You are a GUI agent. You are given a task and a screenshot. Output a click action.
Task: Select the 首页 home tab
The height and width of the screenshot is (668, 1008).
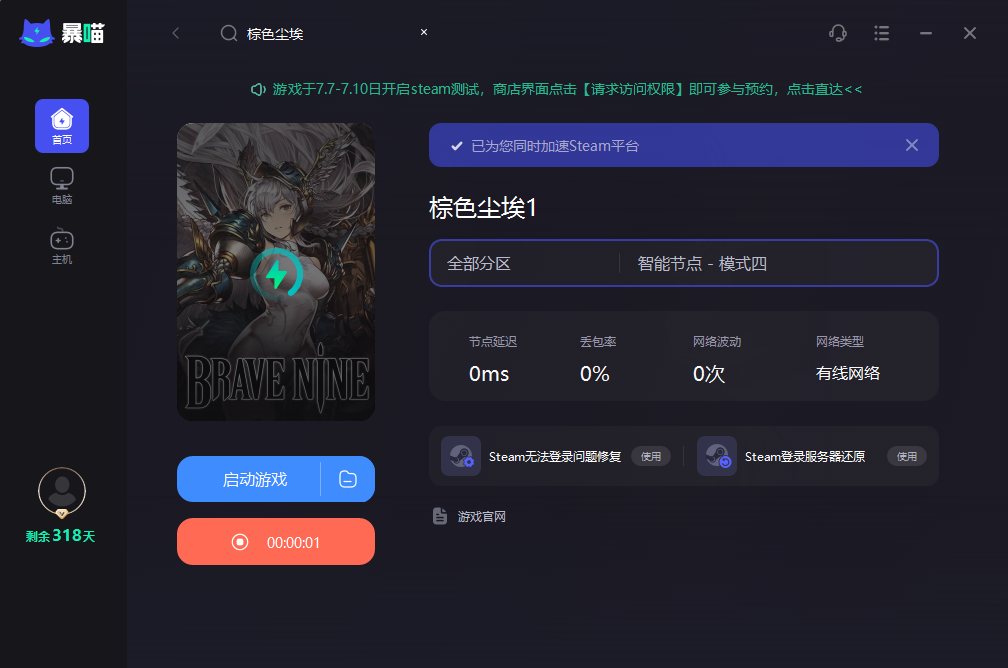pos(62,126)
